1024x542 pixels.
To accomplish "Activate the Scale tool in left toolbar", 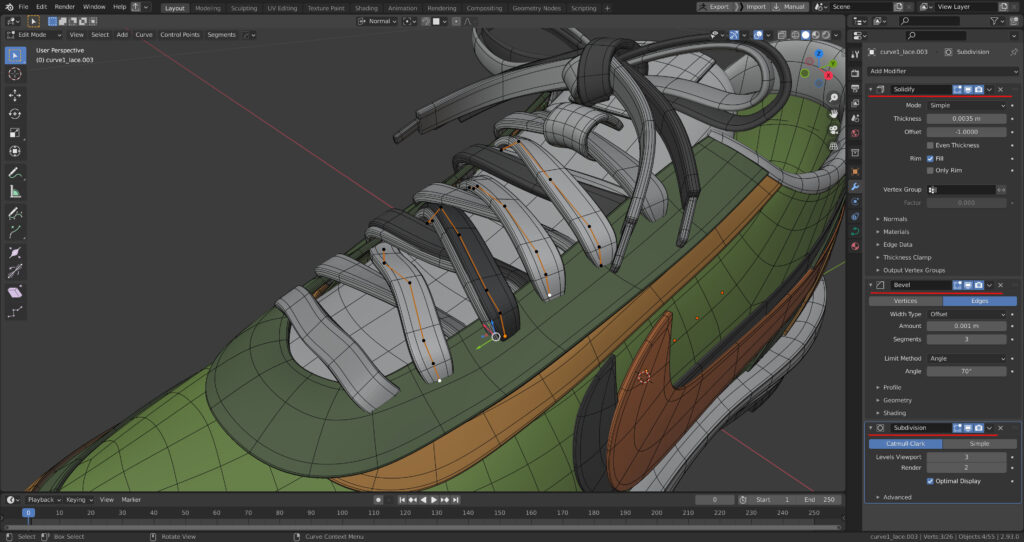I will (15, 133).
